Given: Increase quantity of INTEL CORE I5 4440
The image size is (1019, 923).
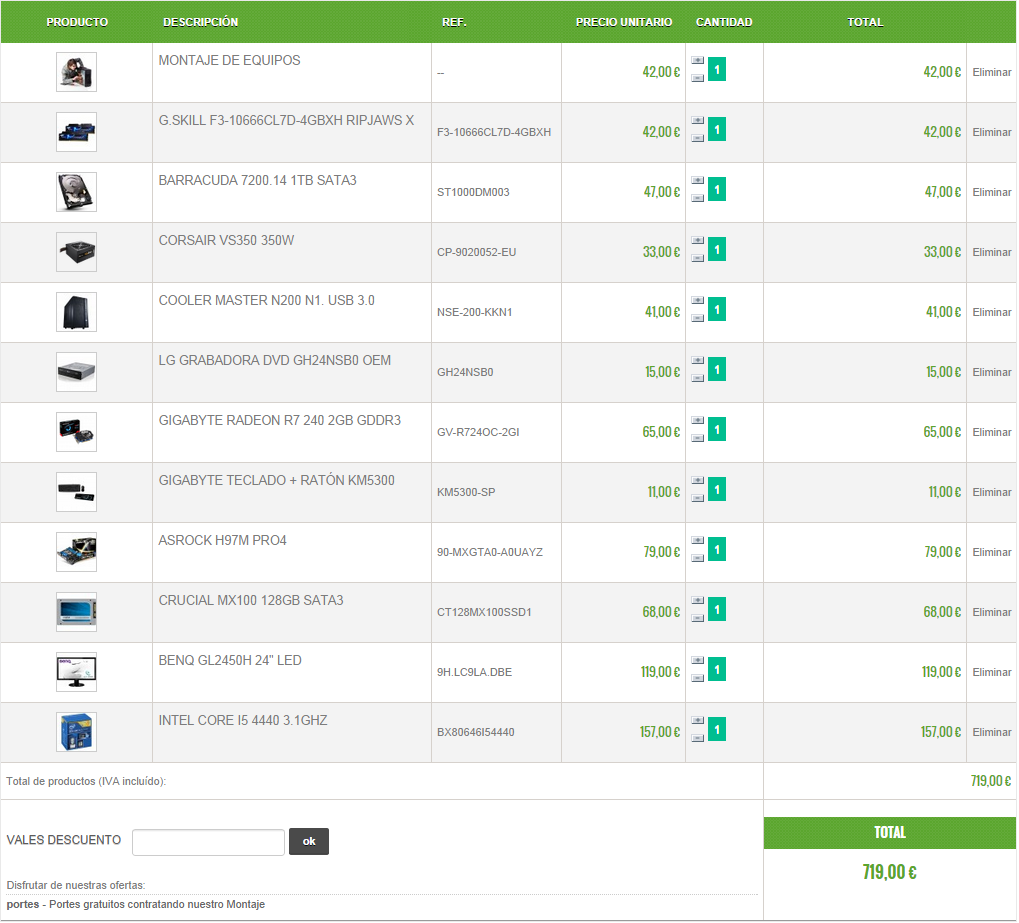Looking at the screenshot, I should (x=697, y=720).
